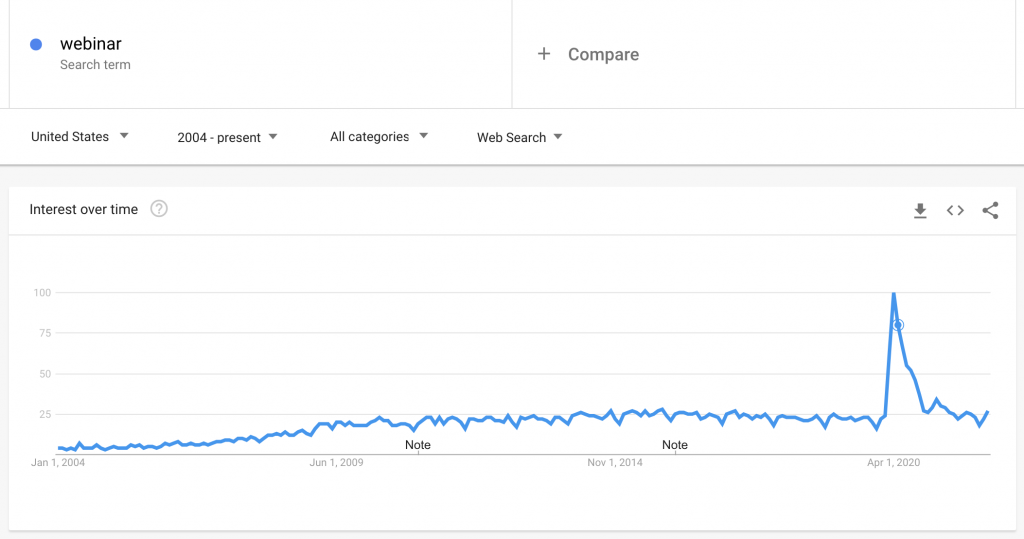Share the interest over time chart
Viewport: 1024px width, 539px height.
point(990,210)
